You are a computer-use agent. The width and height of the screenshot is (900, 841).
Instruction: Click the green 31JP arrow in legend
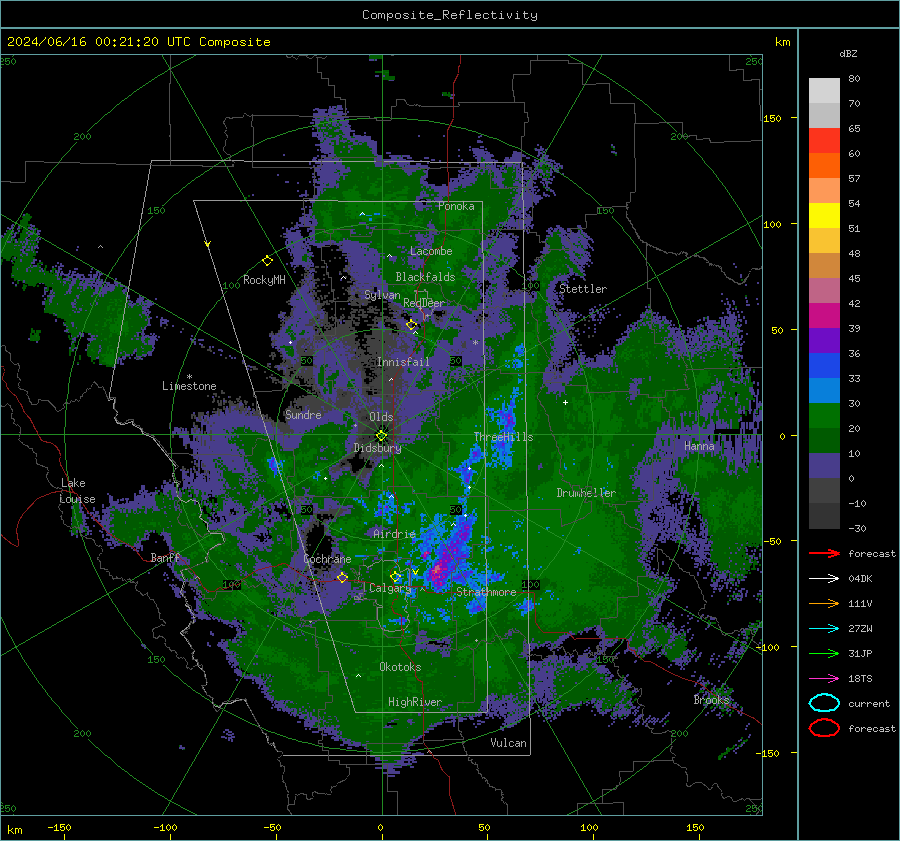(x=824, y=653)
